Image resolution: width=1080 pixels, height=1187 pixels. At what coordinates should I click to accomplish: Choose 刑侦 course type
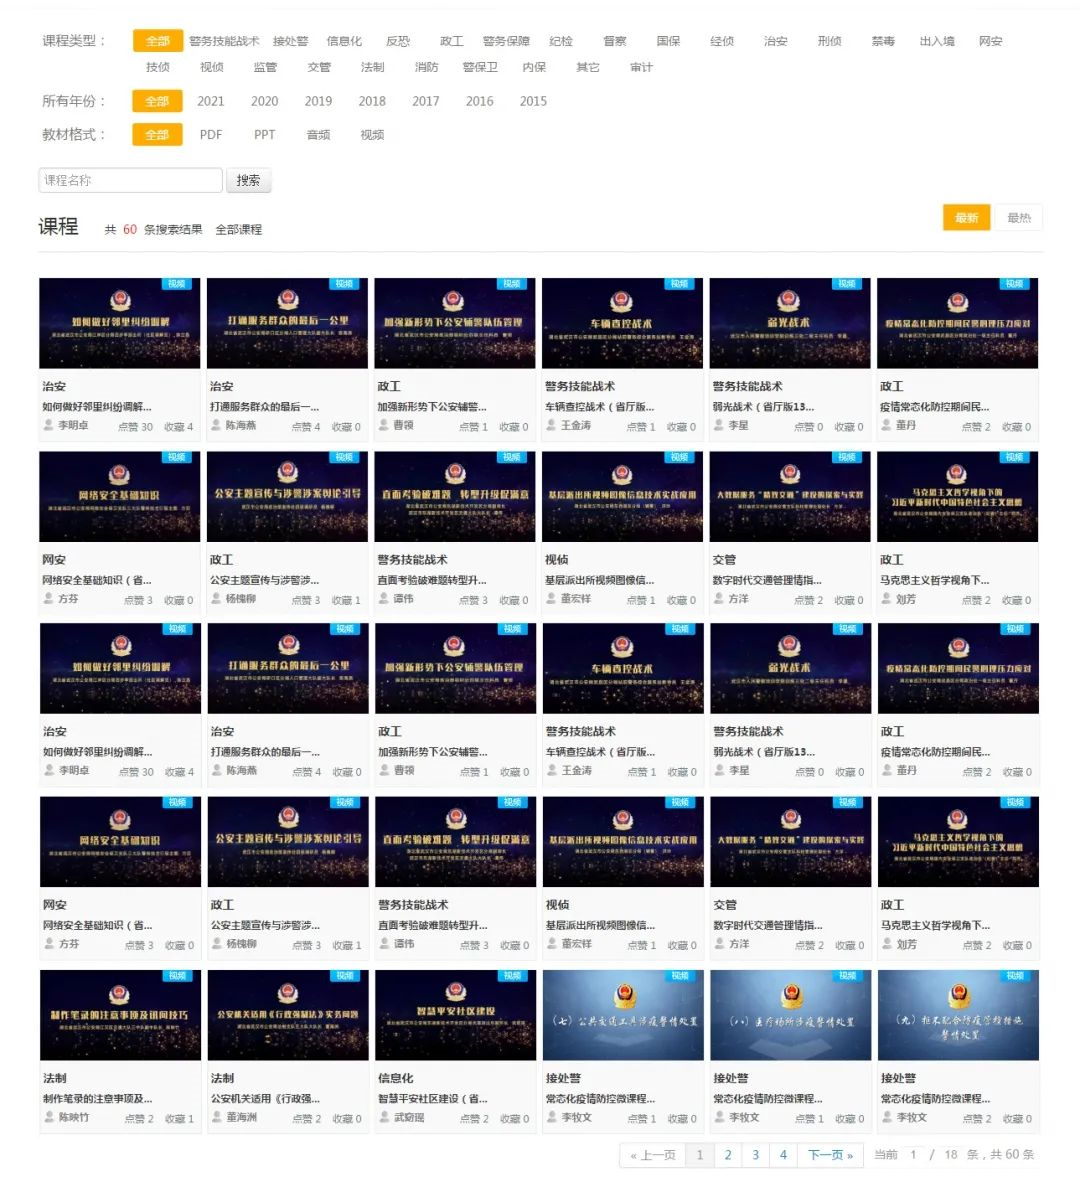point(829,41)
